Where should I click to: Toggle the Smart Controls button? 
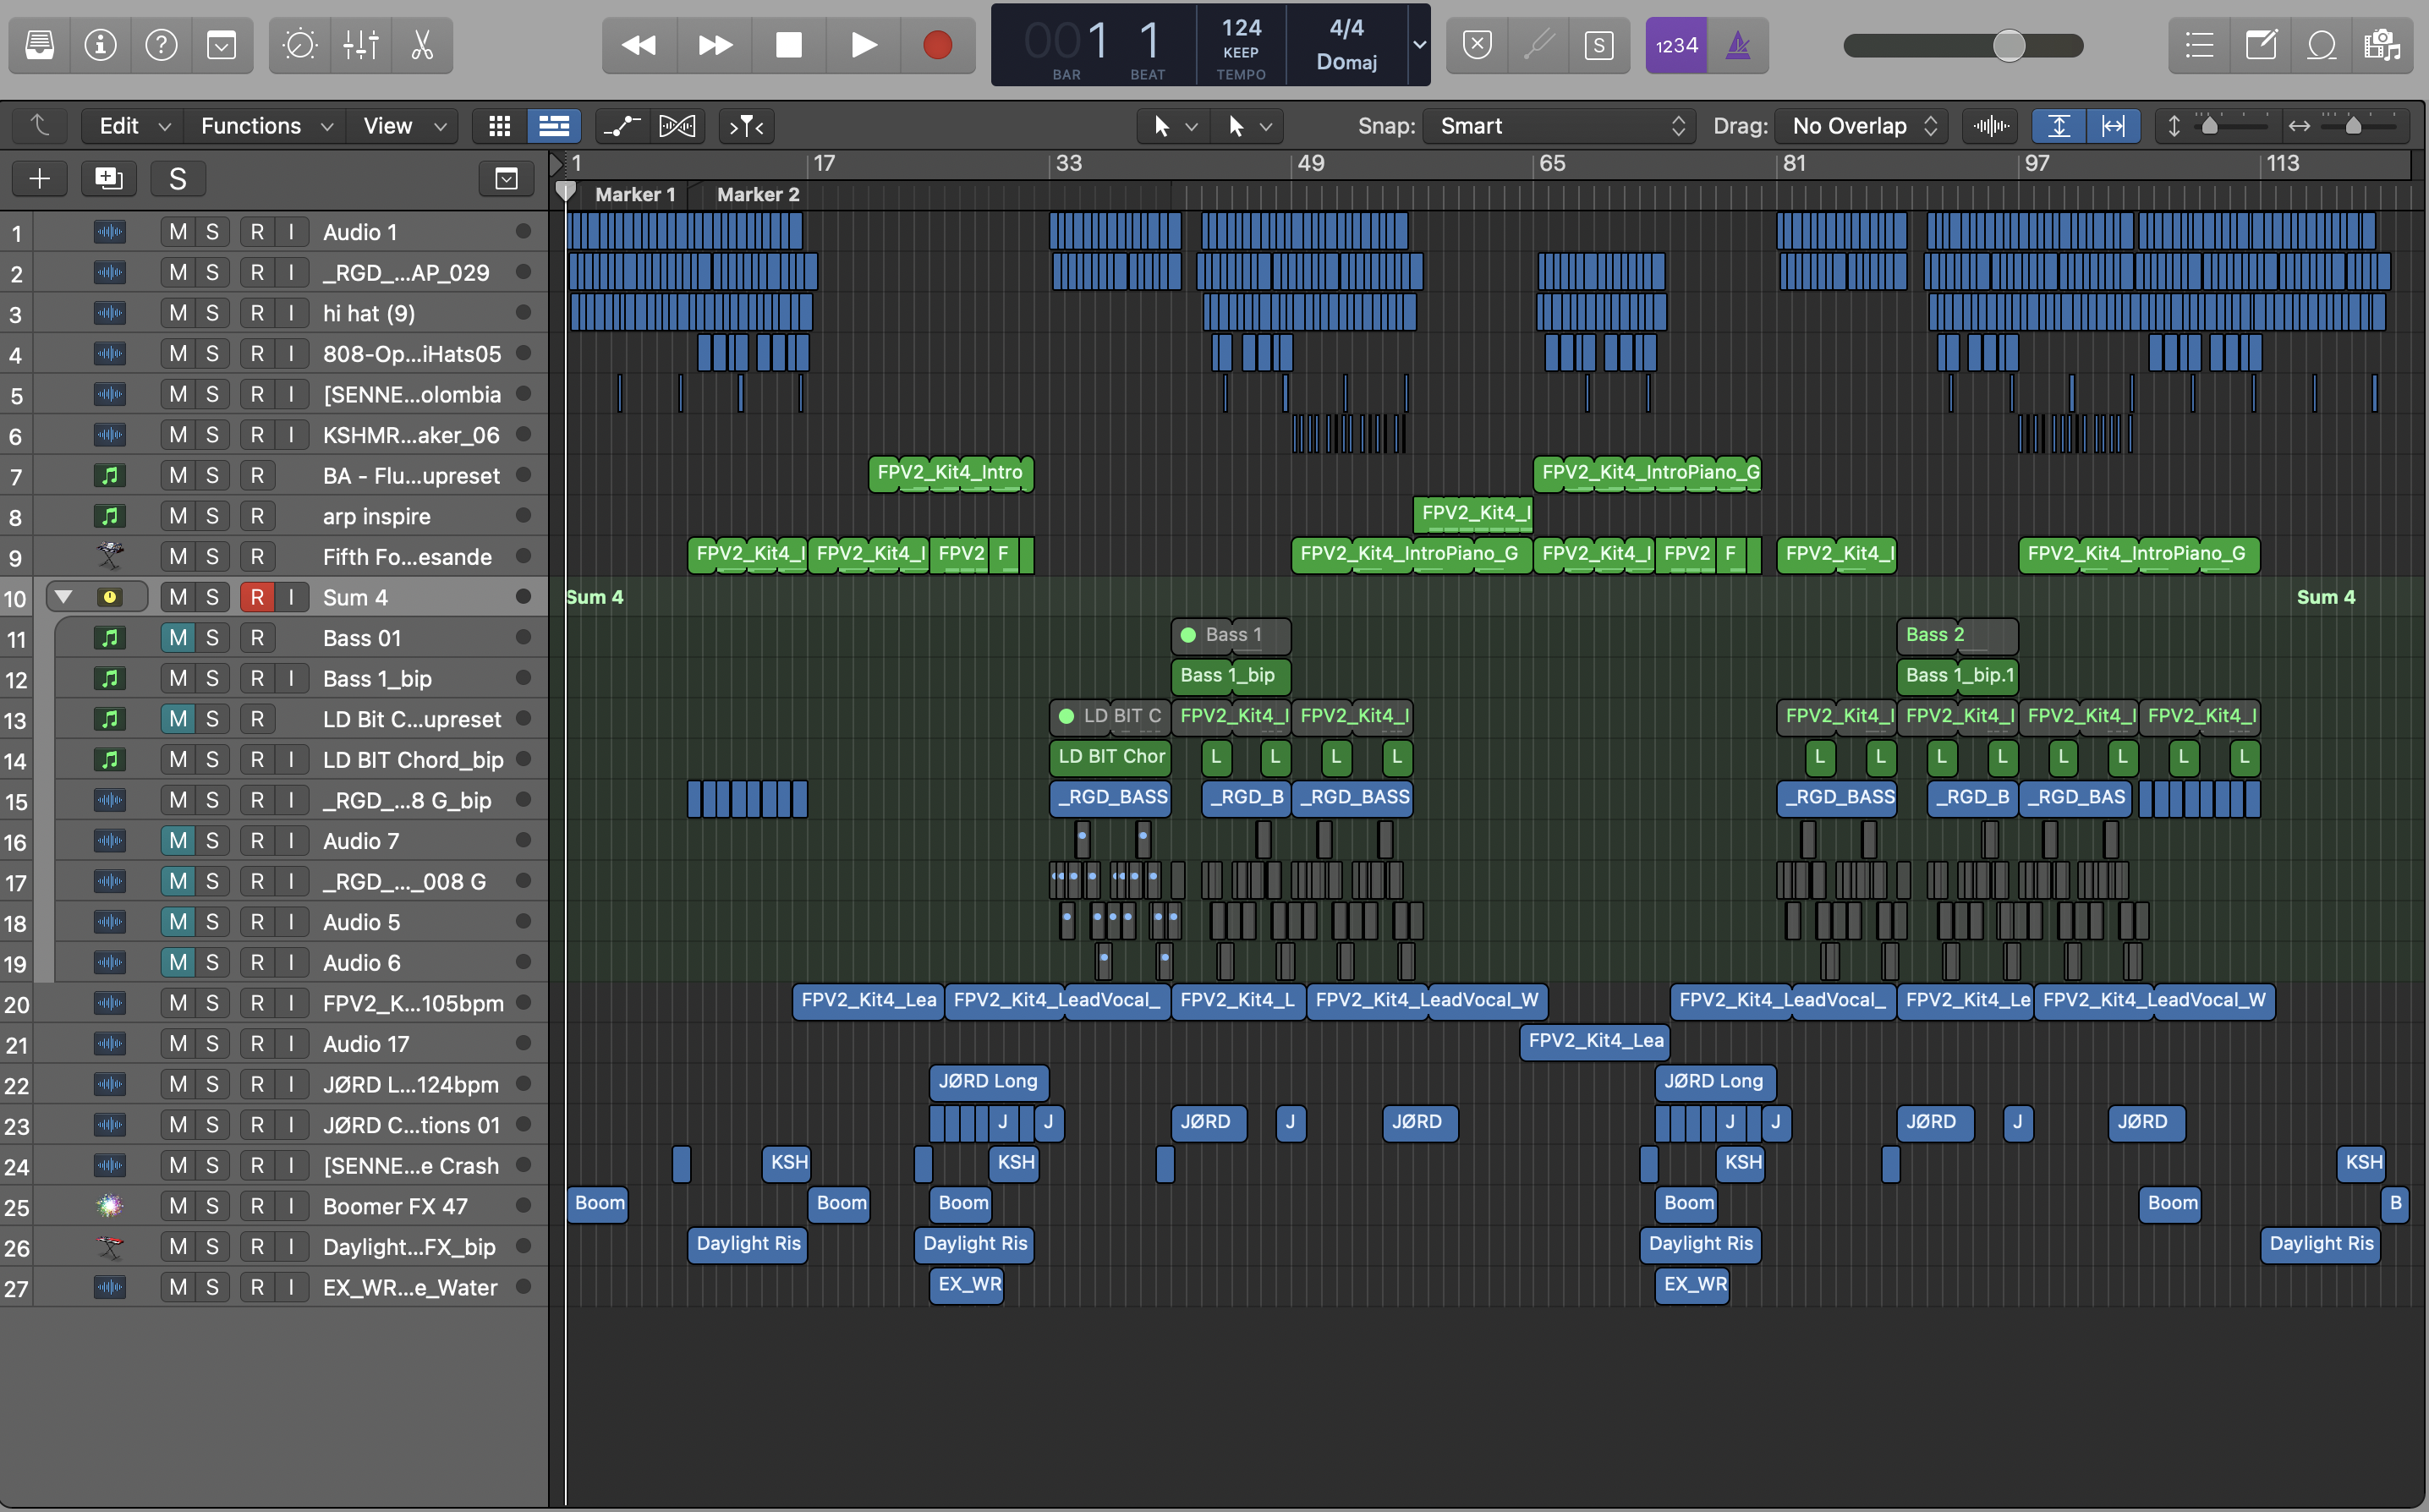click(300, 45)
